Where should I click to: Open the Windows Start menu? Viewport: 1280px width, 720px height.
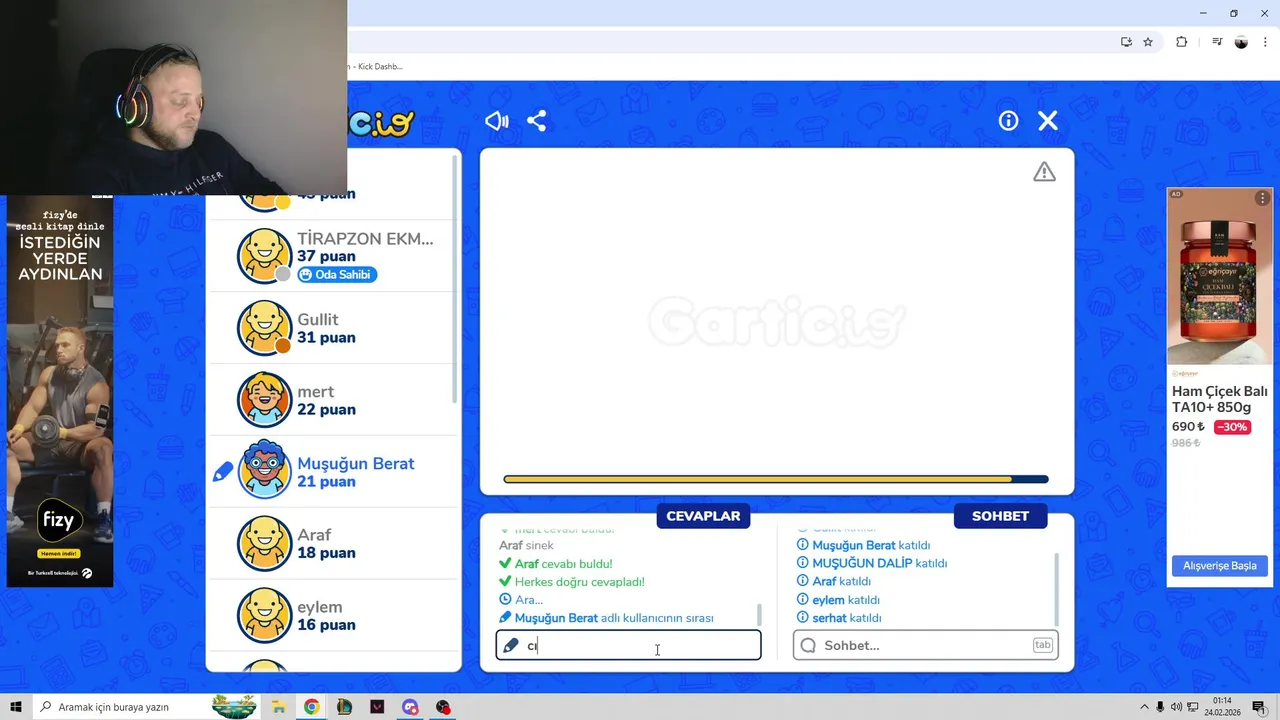point(16,707)
